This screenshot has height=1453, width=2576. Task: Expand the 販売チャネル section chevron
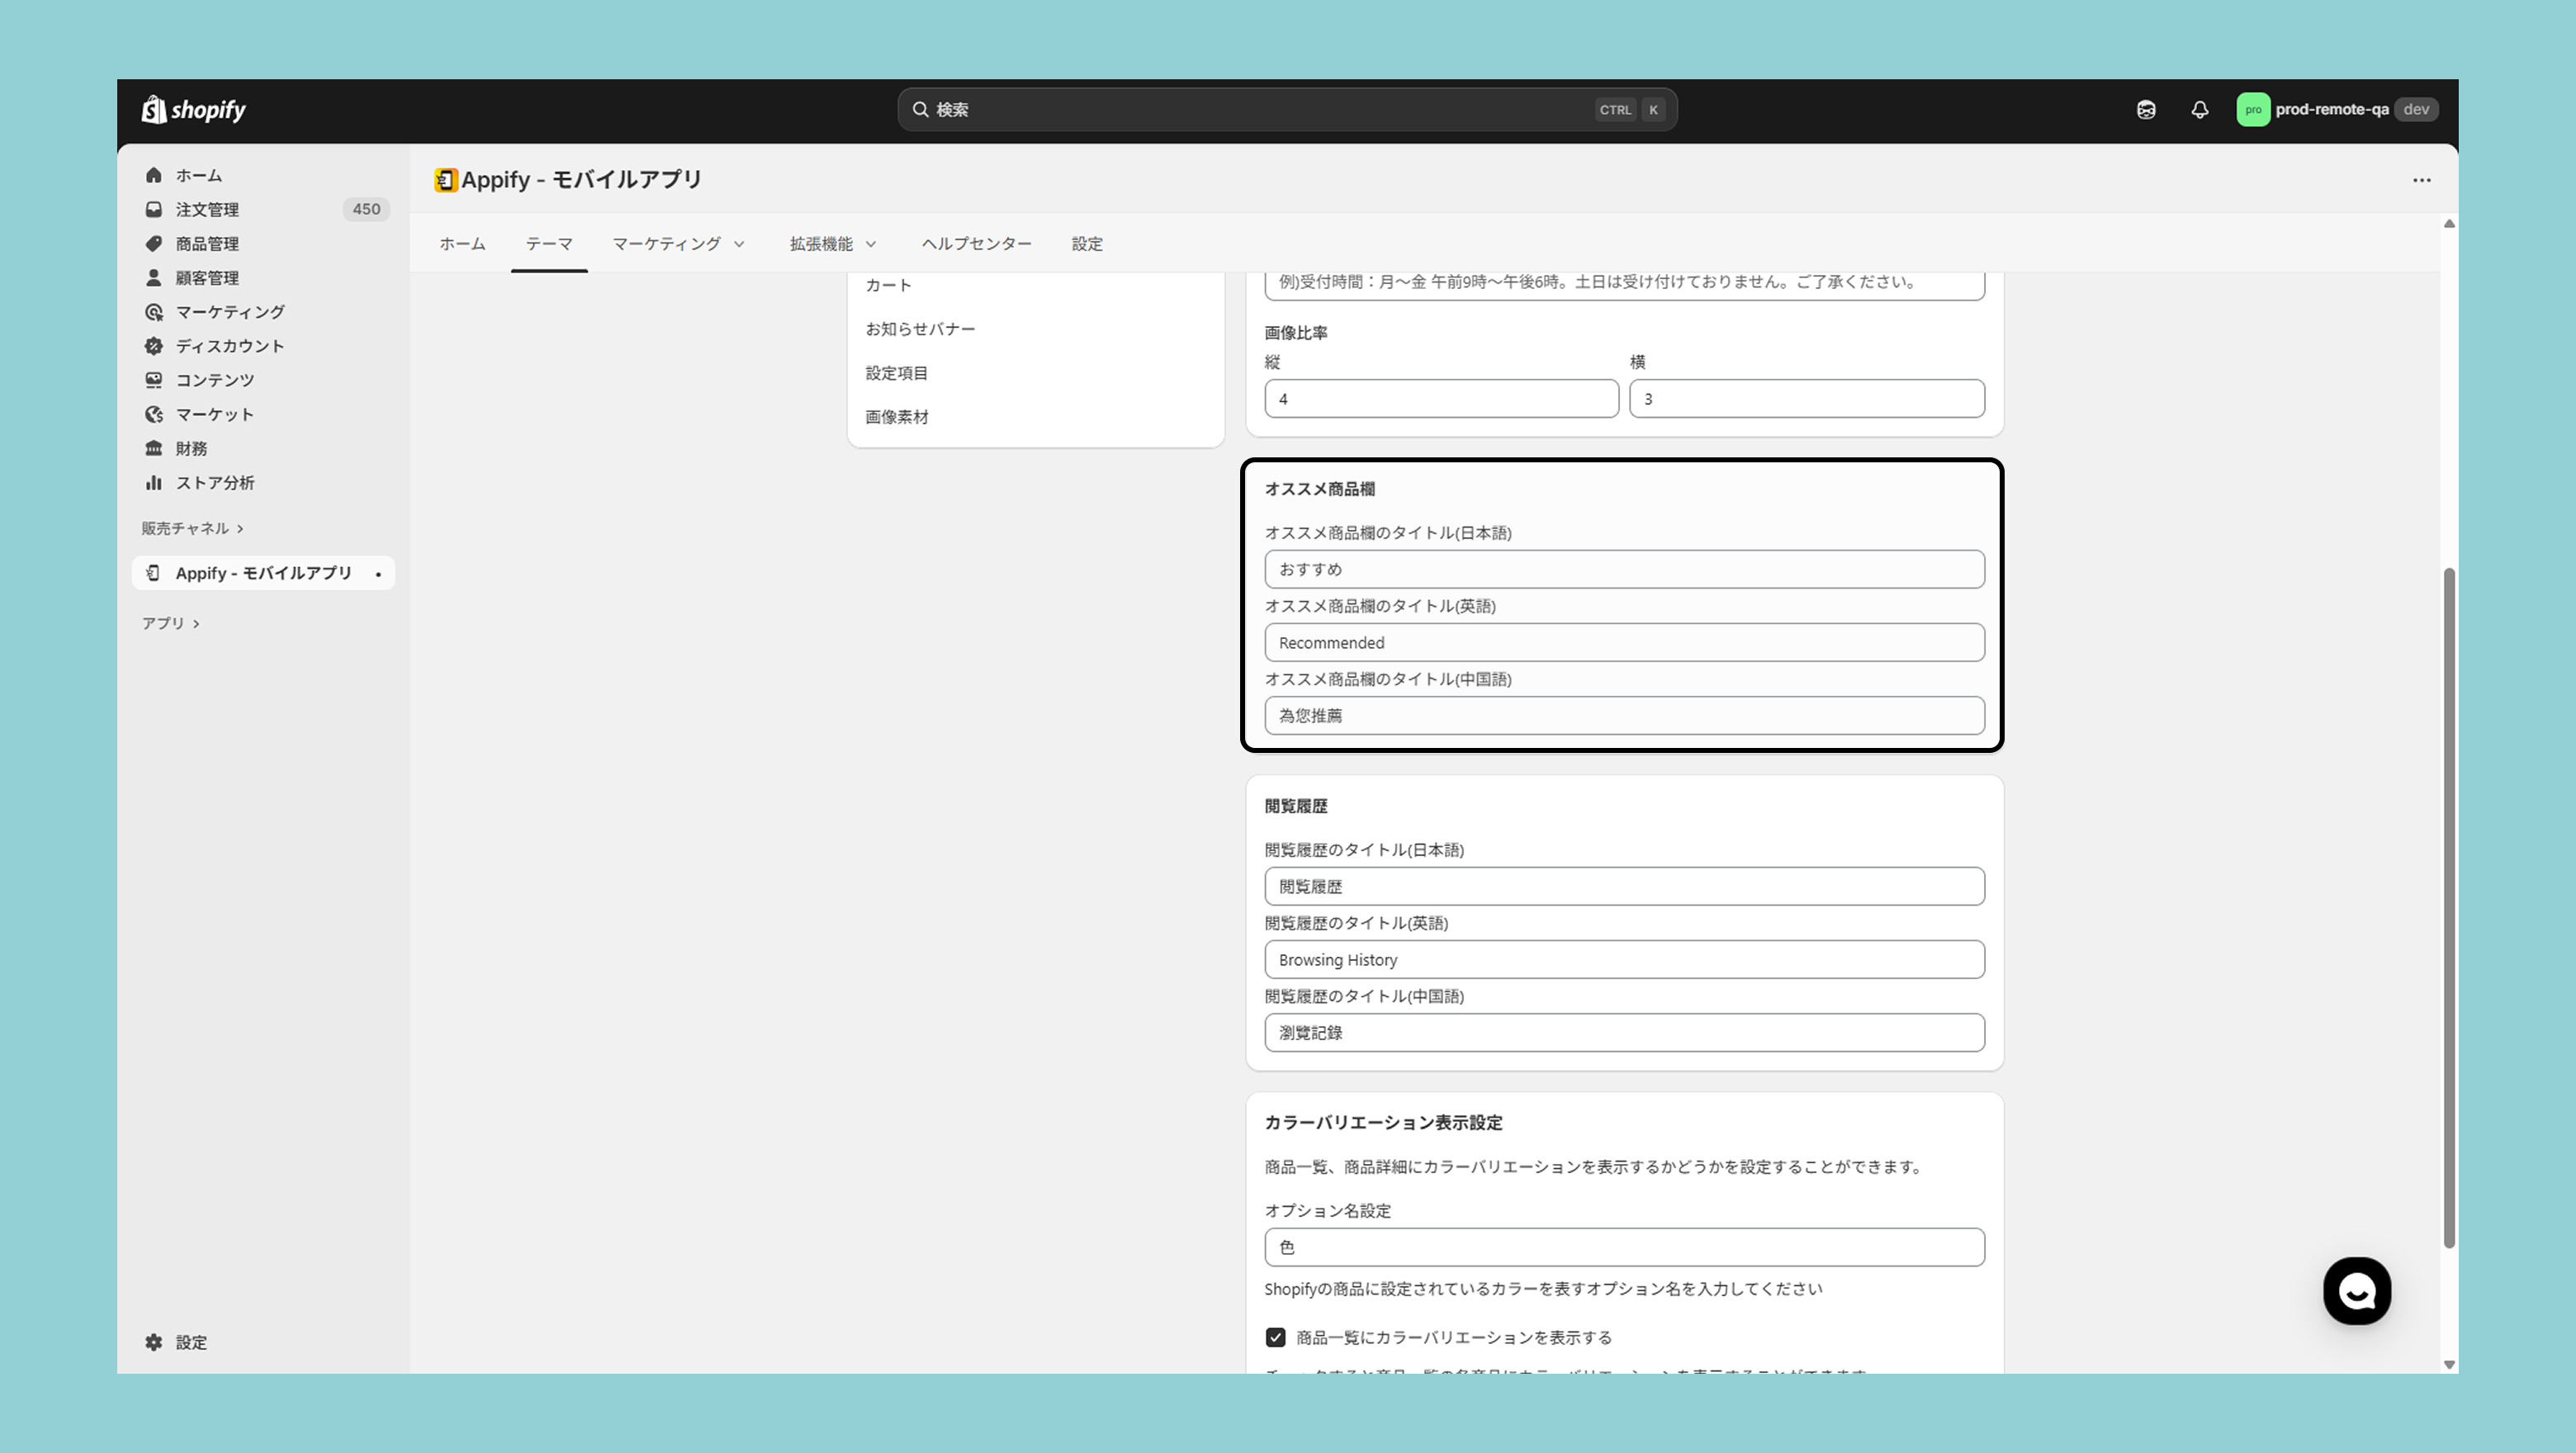pyautogui.click(x=240, y=528)
